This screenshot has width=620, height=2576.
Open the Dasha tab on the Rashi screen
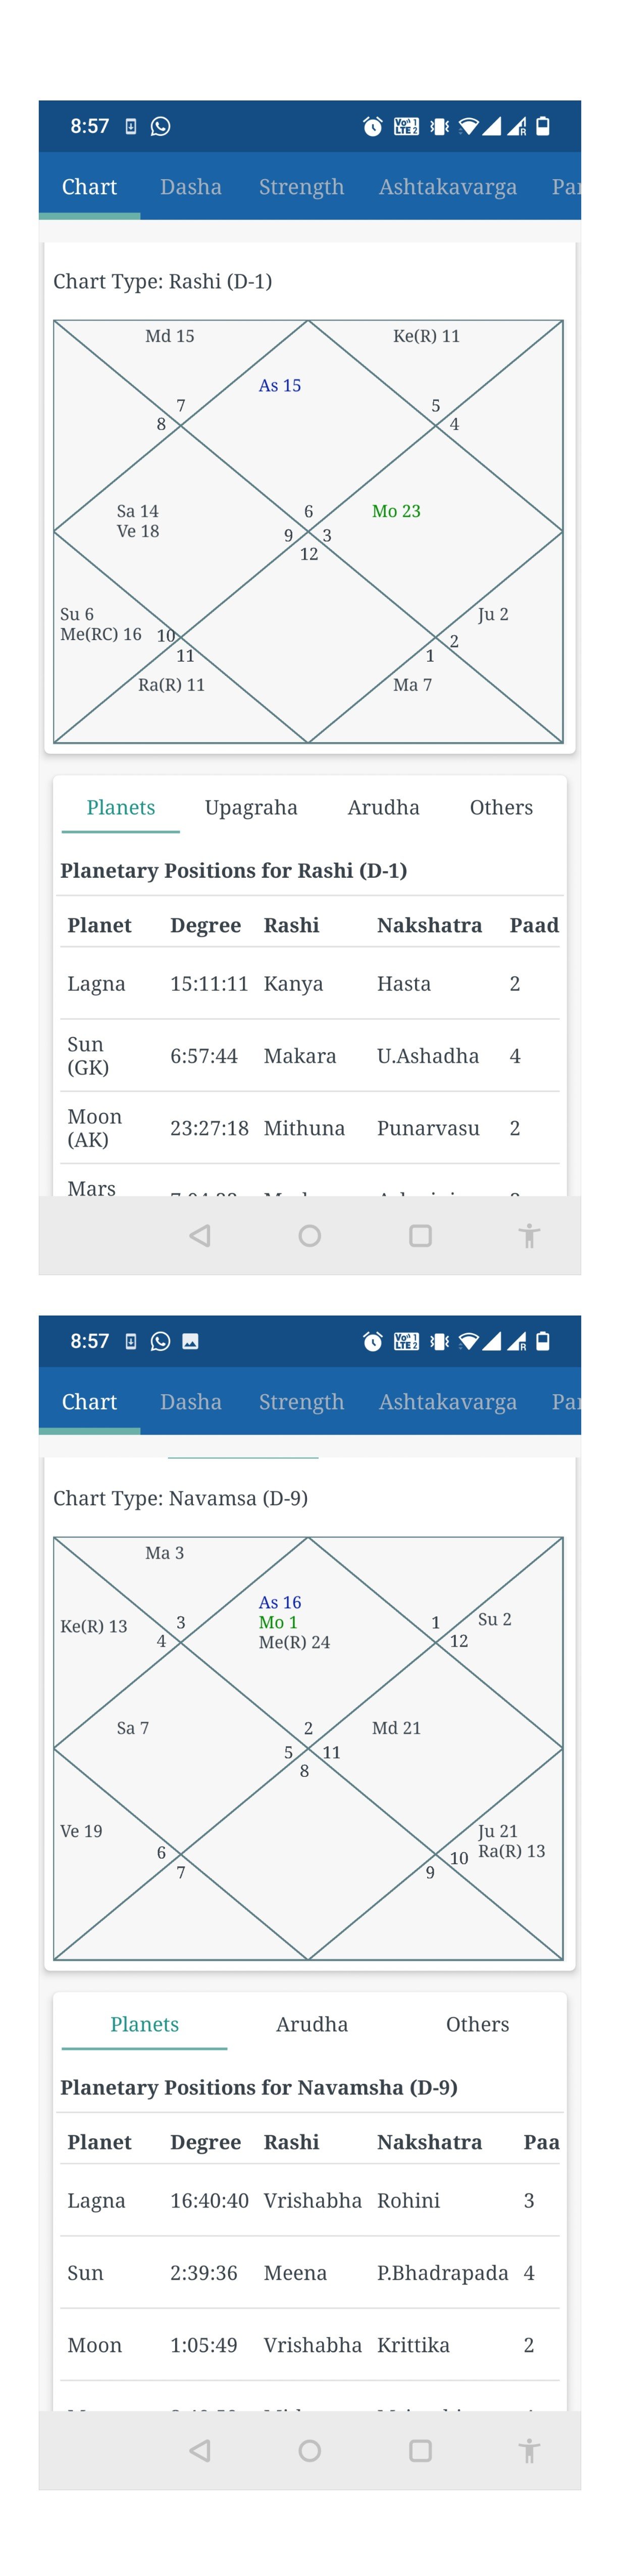191,187
